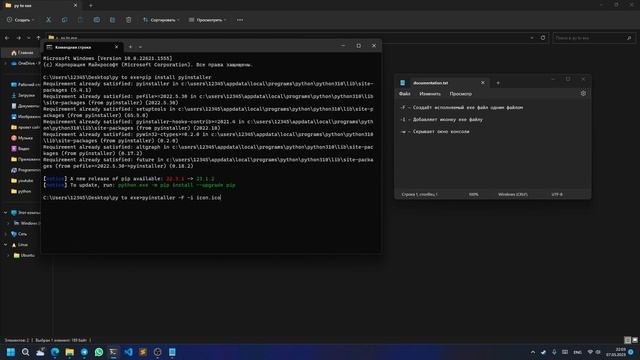Go forward with Explorer's right arrow
The width and height of the screenshot is (640, 360).
tap(18, 38)
